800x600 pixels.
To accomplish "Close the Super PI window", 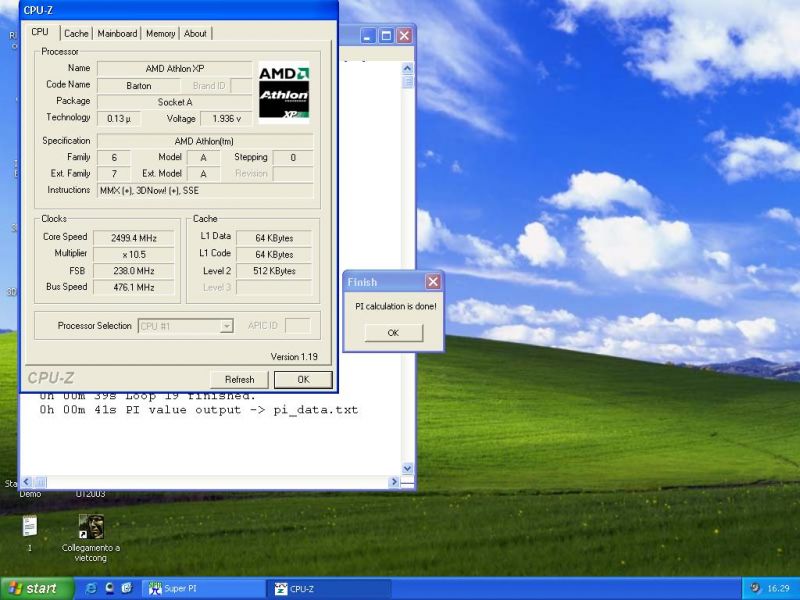I will 405,36.
